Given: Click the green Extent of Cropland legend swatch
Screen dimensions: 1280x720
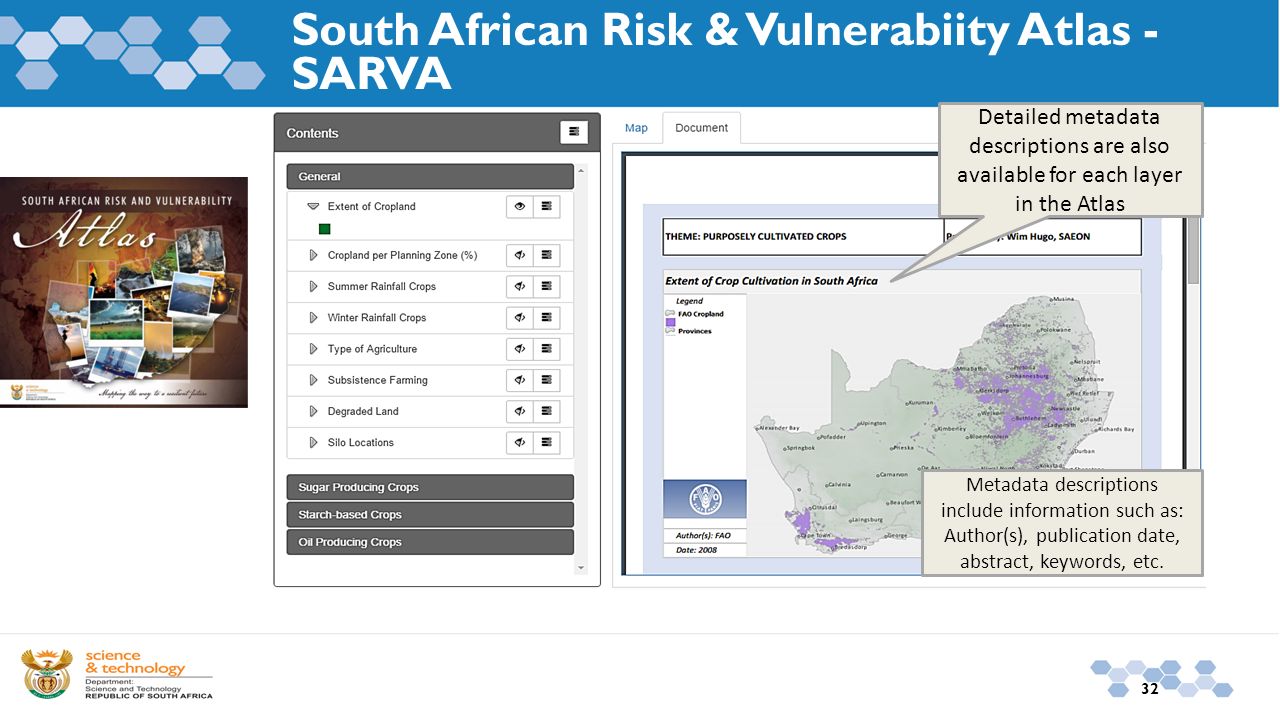Looking at the screenshot, I should [x=325, y=229].
